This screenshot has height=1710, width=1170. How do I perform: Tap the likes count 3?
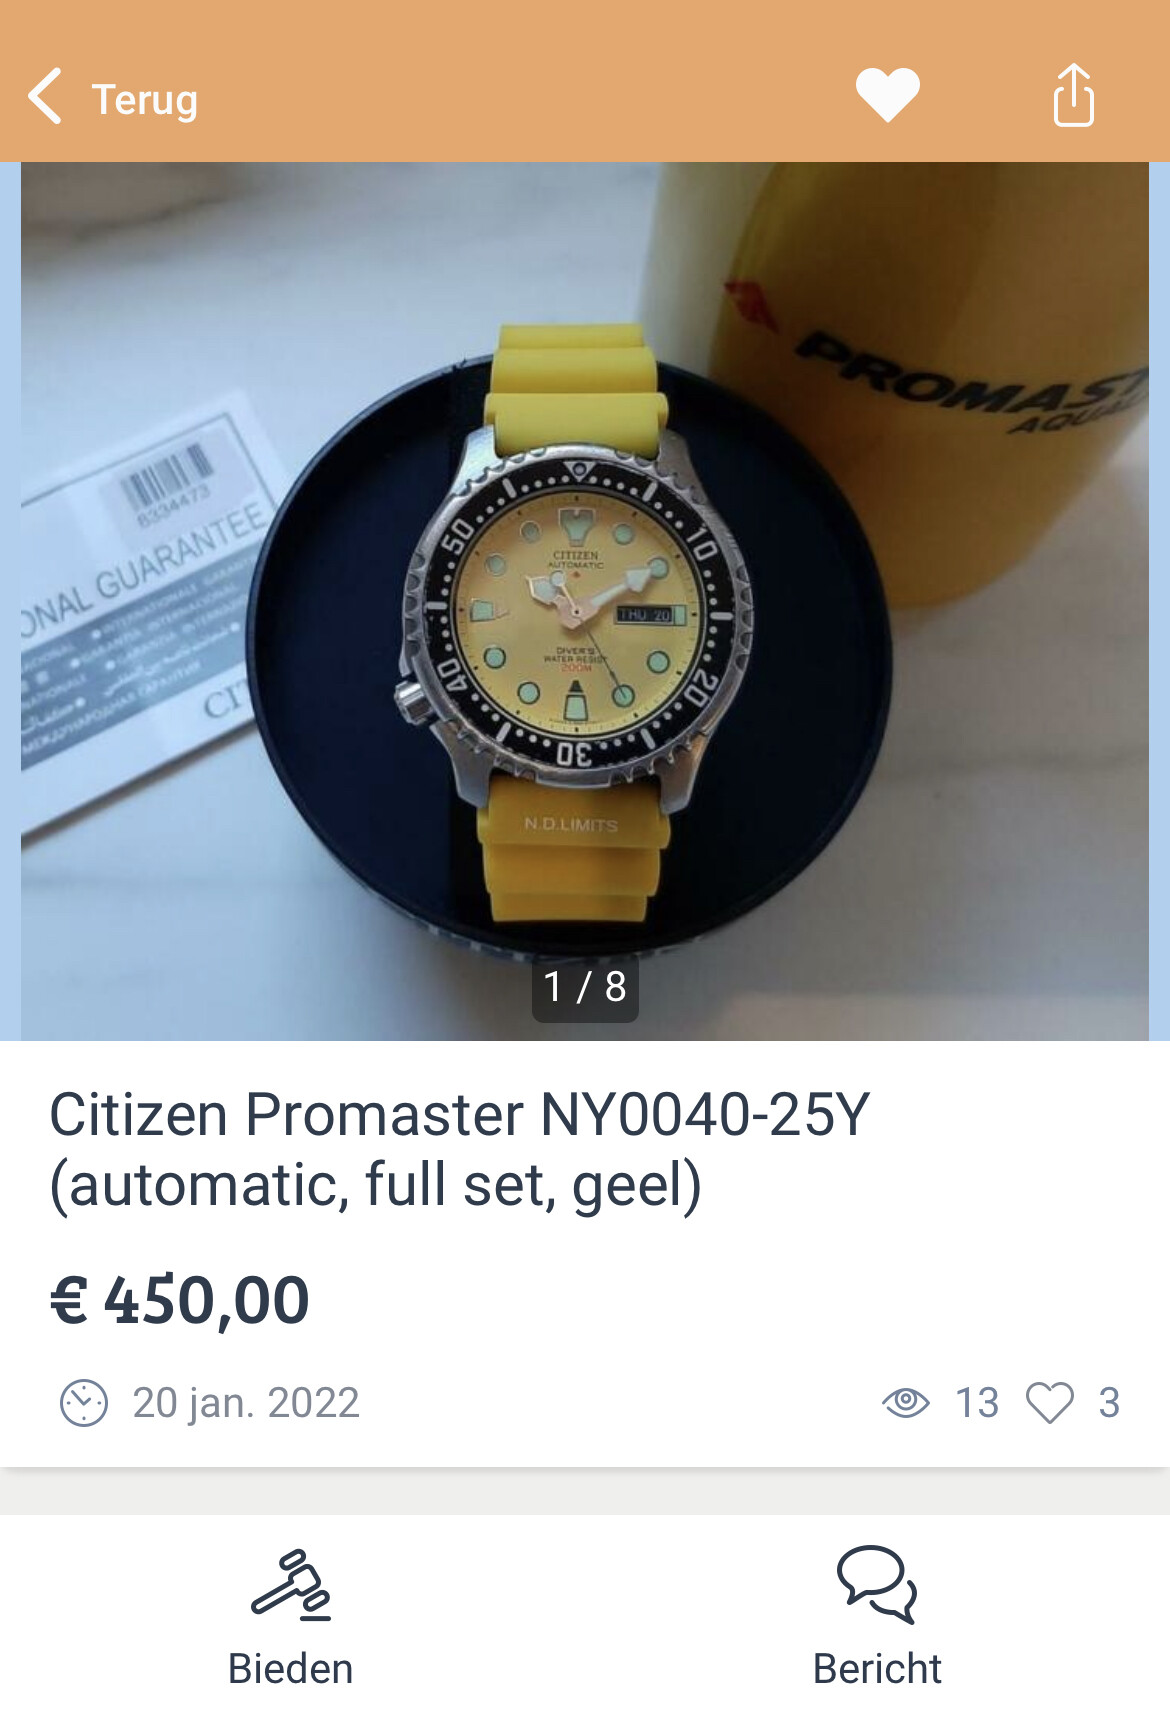tap(1109, 1403)
